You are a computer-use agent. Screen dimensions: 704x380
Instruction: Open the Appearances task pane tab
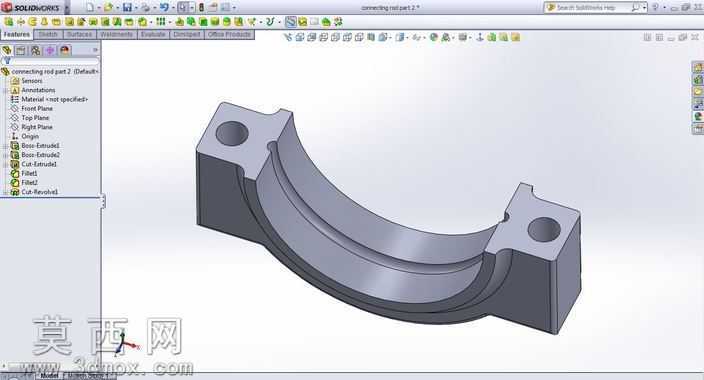(698, 116)
